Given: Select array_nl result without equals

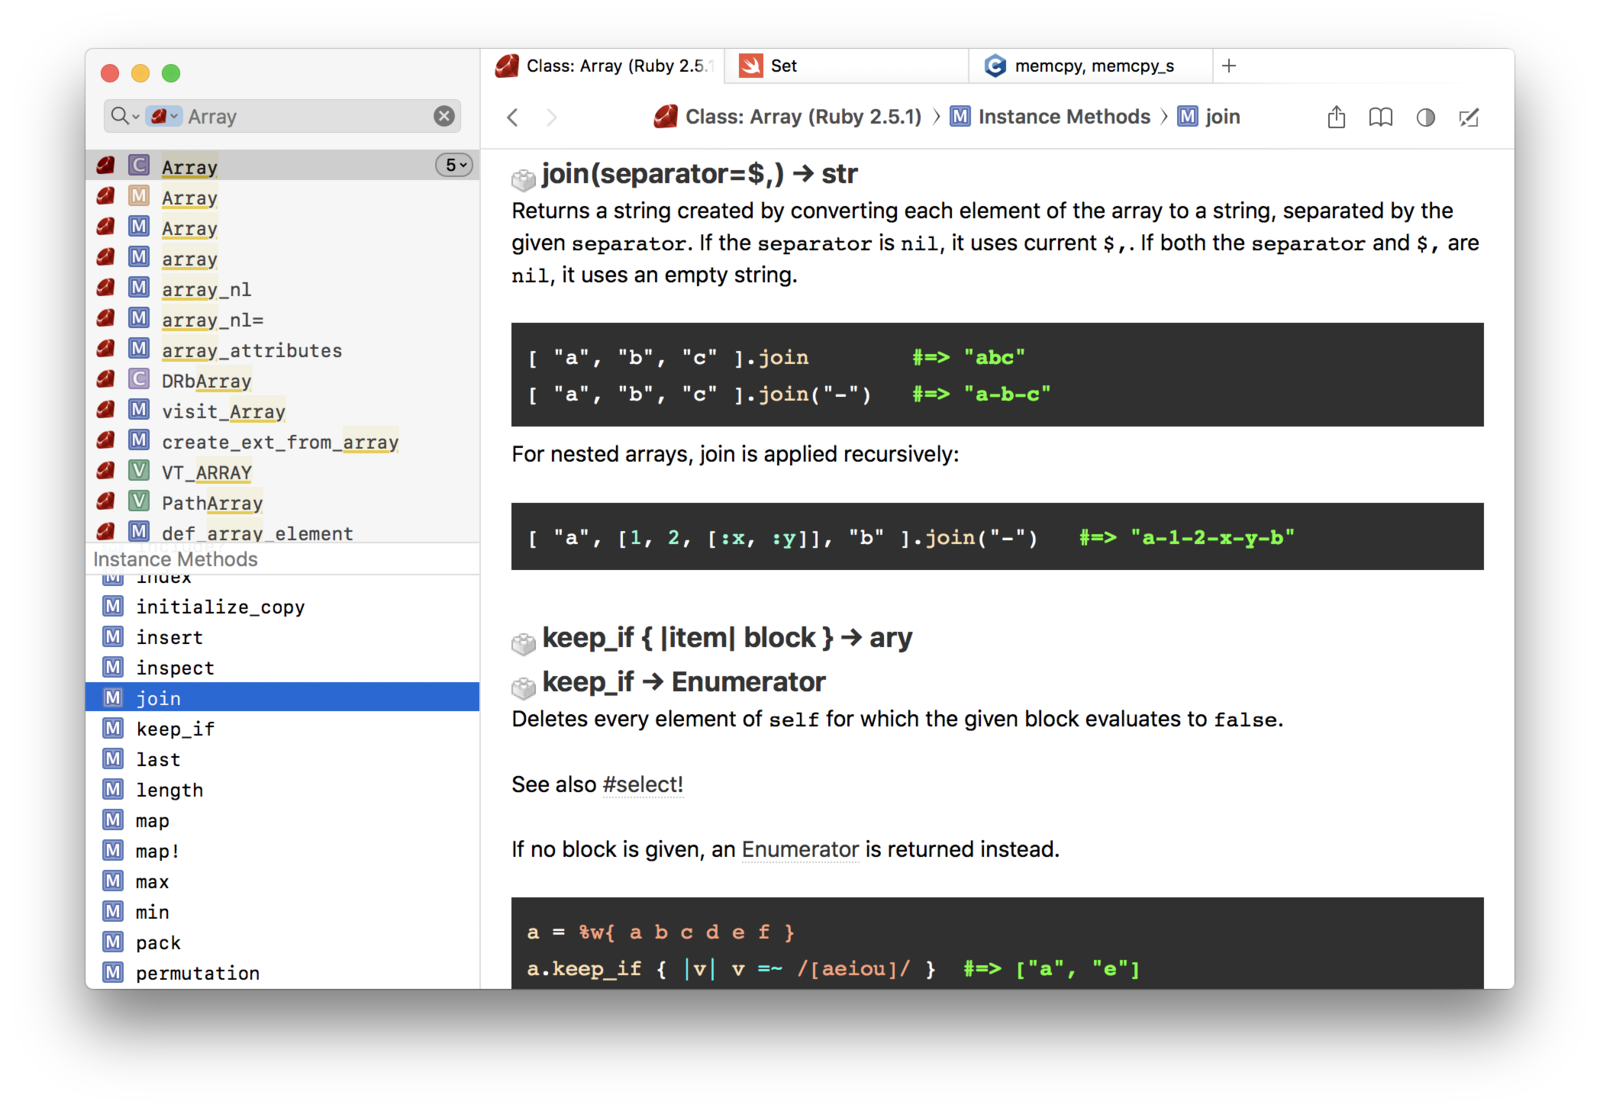Looking at the screenshot, I should tap(282, 290).
